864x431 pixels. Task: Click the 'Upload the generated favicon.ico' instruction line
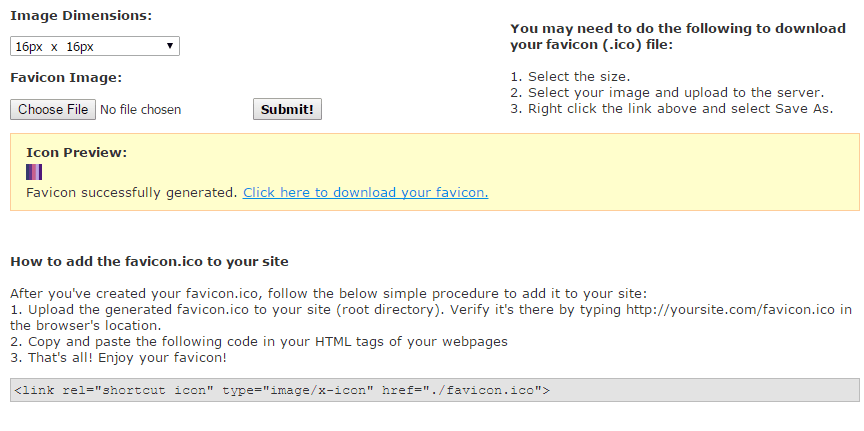coord(431,317)
